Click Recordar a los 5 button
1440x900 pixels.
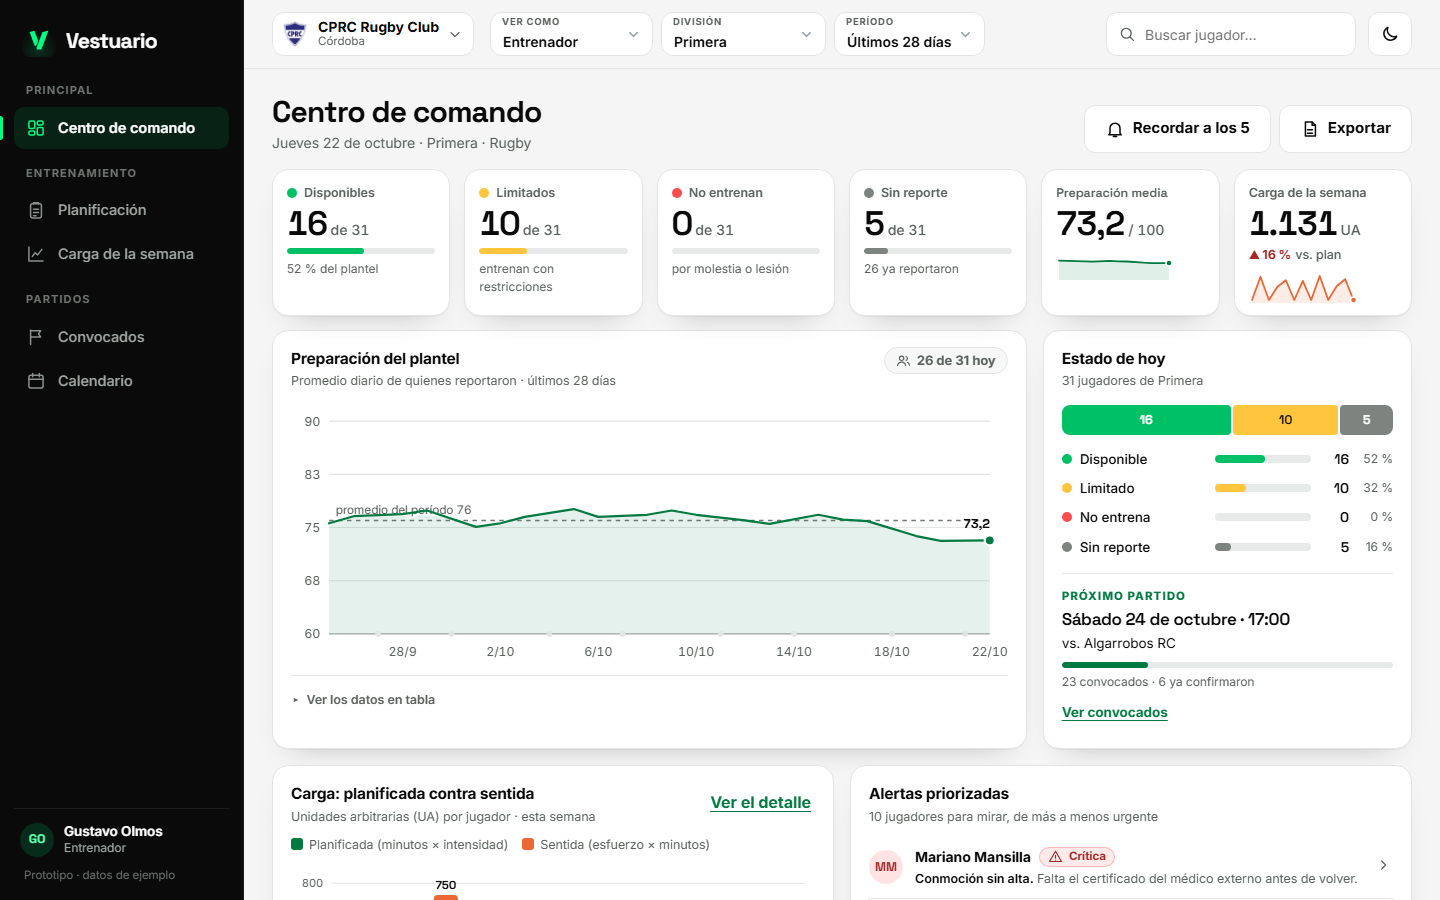[1177, 128]
